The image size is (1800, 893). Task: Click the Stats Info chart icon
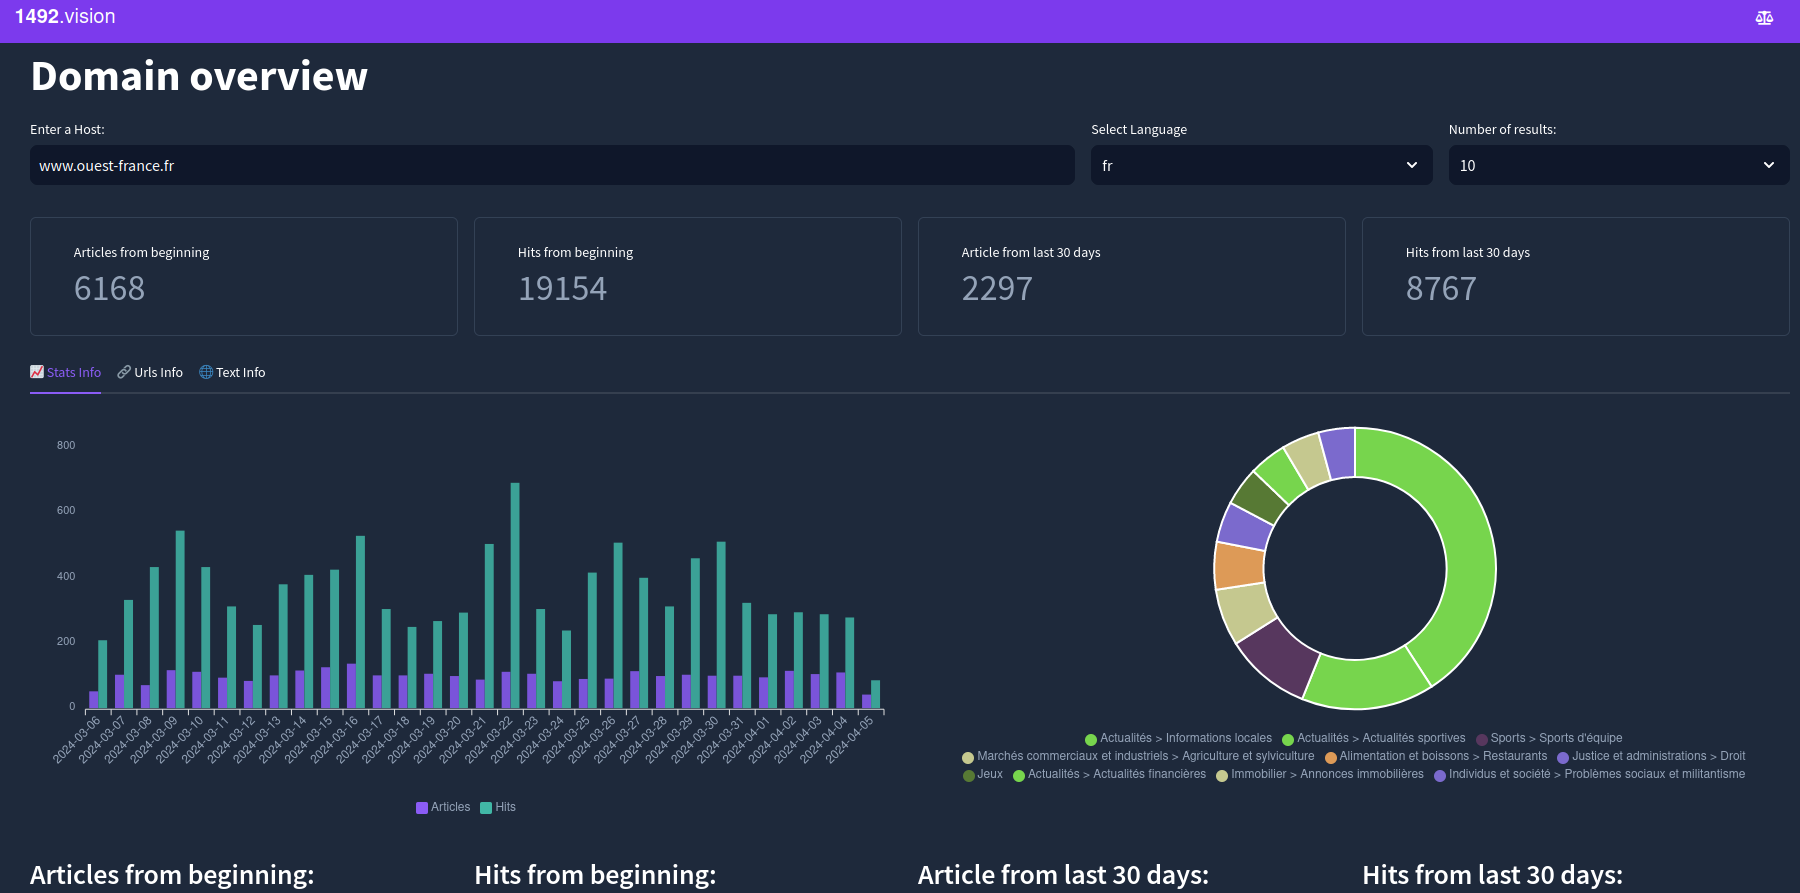pyautogui.click(x=37, y=372)
